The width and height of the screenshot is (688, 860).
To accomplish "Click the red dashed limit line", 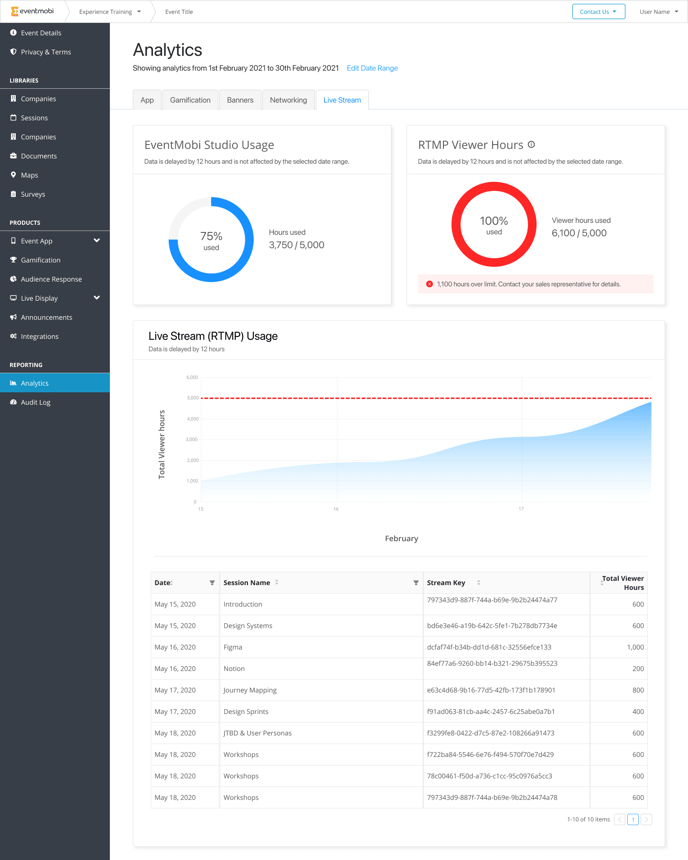I will [426, 398].
